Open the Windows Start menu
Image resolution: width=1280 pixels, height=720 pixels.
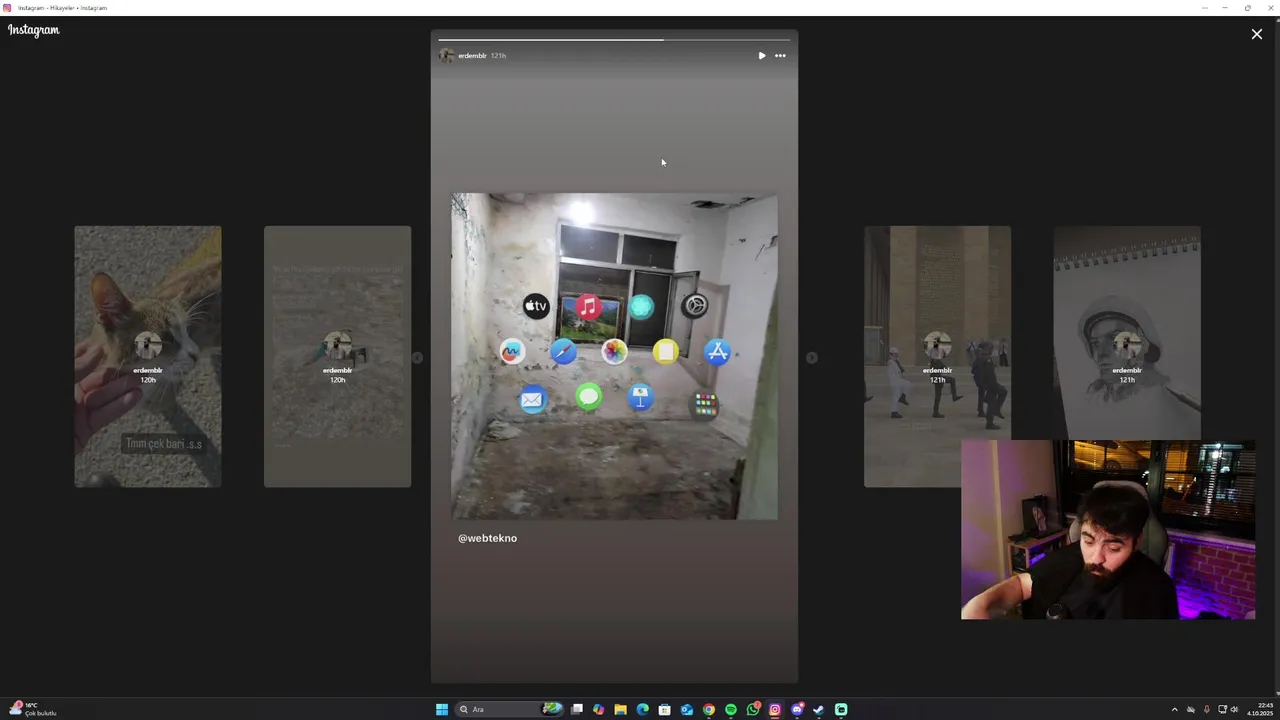tap(442, 710)
